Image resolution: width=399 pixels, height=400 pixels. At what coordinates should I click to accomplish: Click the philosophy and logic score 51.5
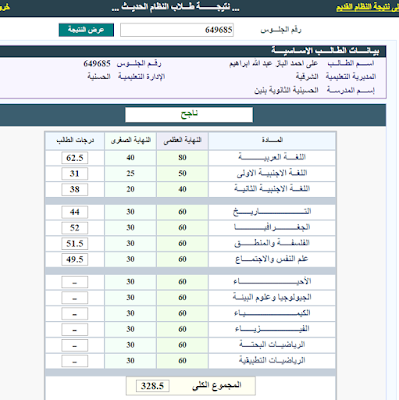[x=75, y=243]
